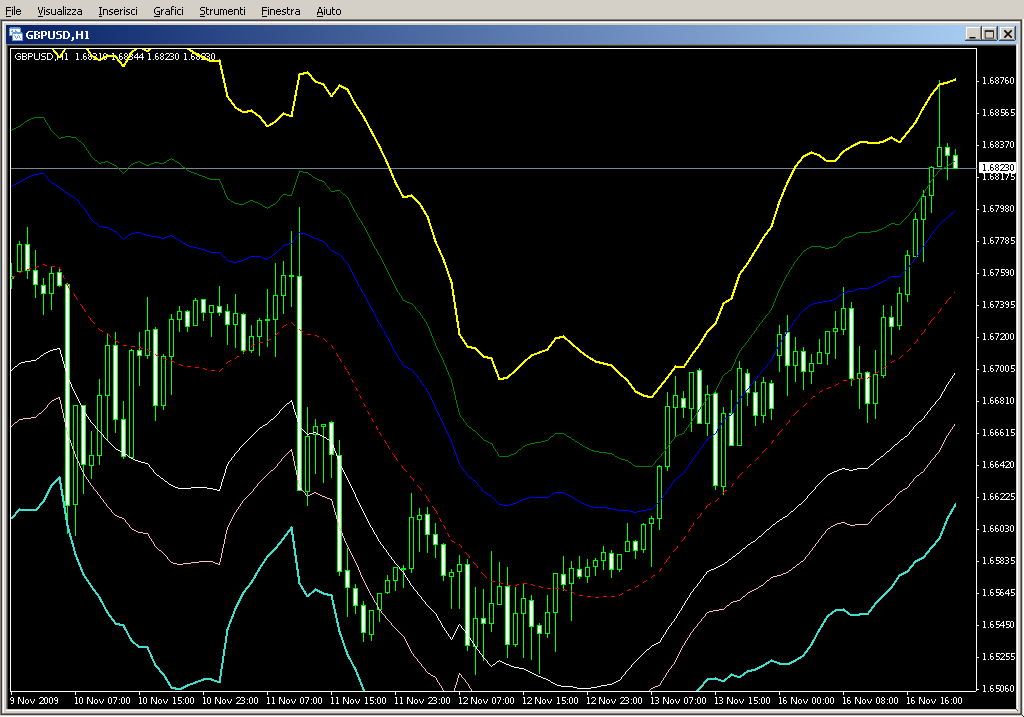Click the 1.68370 price axis label

click(x=999, y=145)
